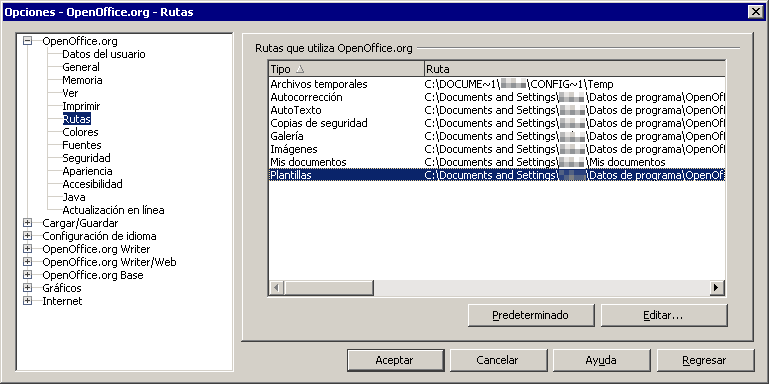Open the Editar... path dialog

point(663,315)
